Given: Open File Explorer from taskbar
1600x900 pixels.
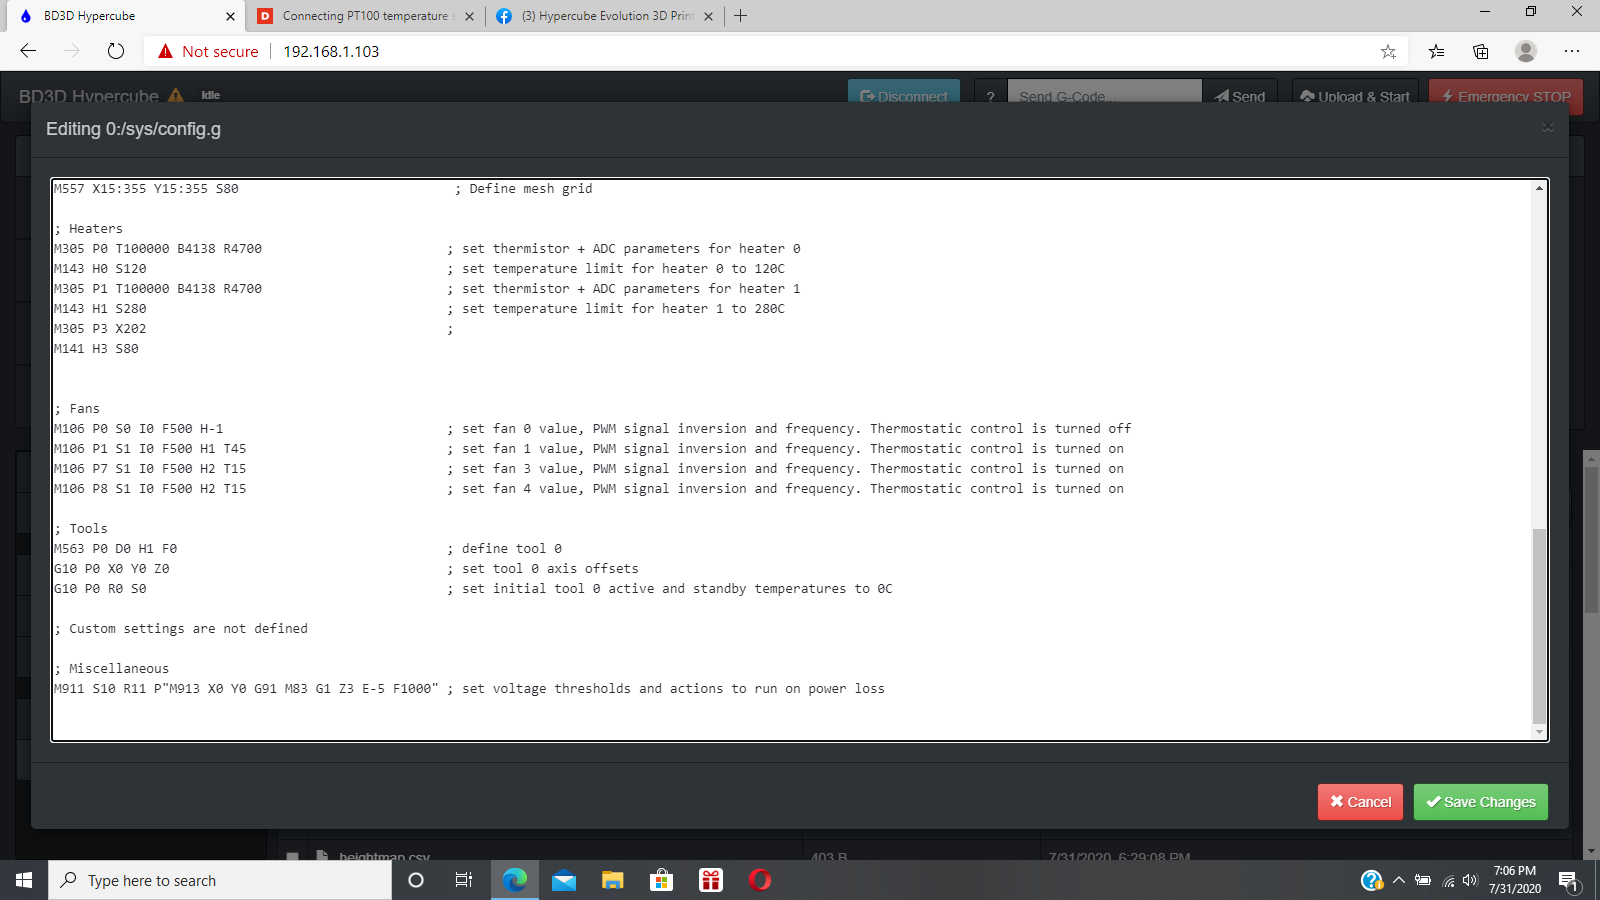Looking at the screenshot, I should tap(613, 880).
